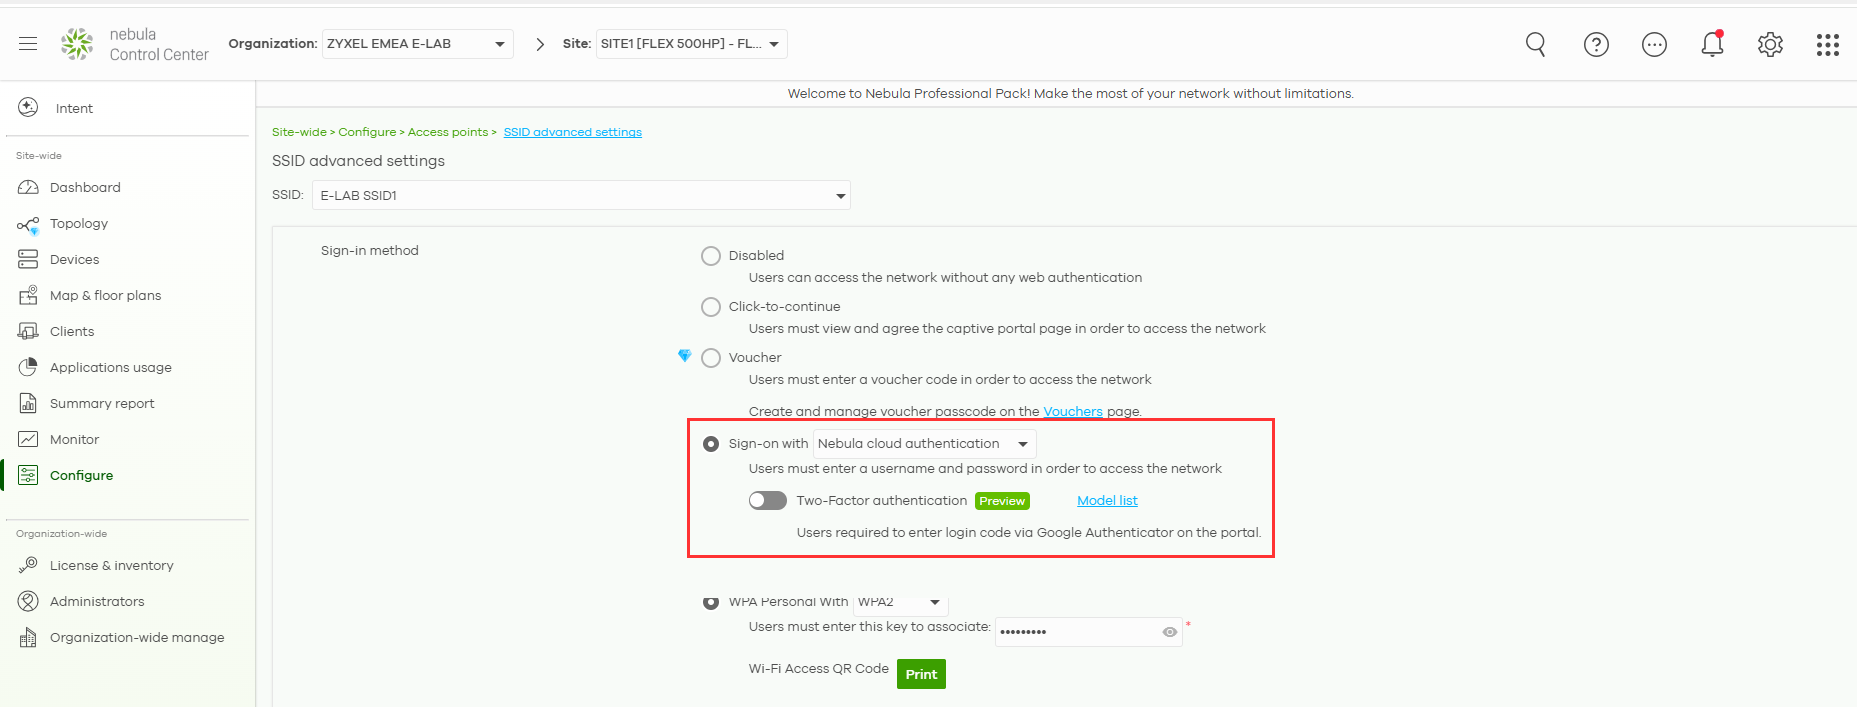
Task: Click the WPA key password field
Action: (x=1078, y=632)
